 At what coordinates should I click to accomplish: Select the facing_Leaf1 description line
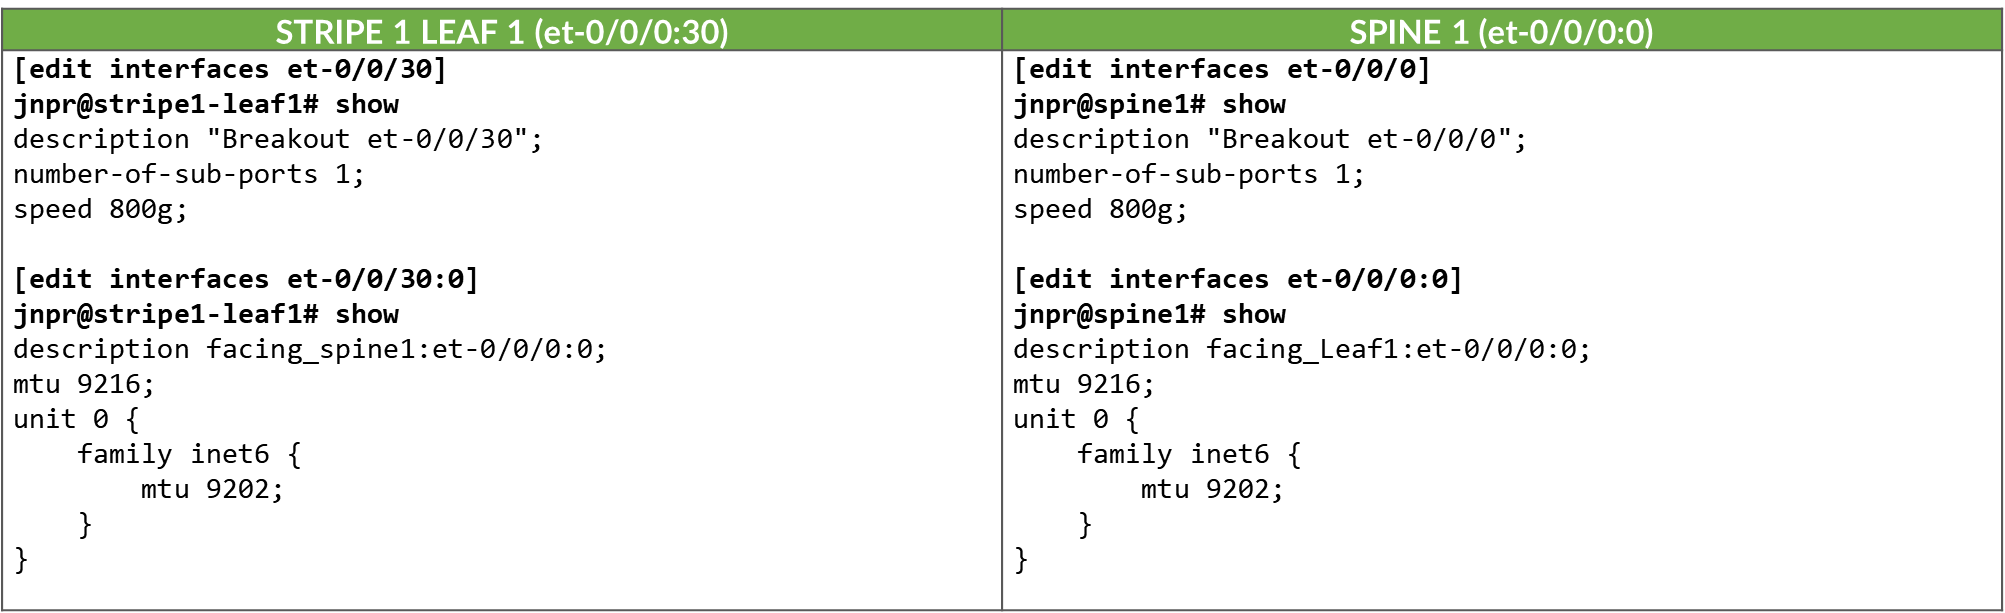tap(1302, 349)
